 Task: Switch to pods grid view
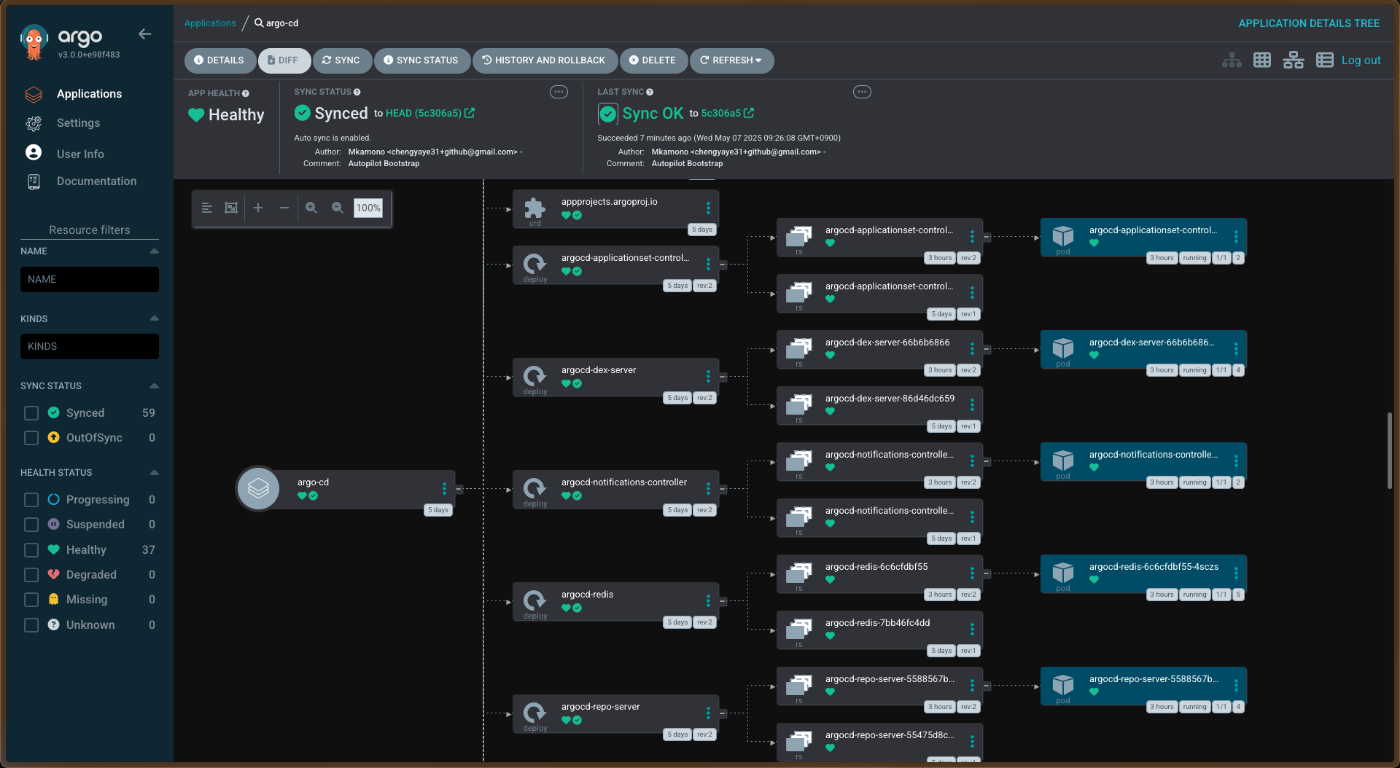(1262, 60)
